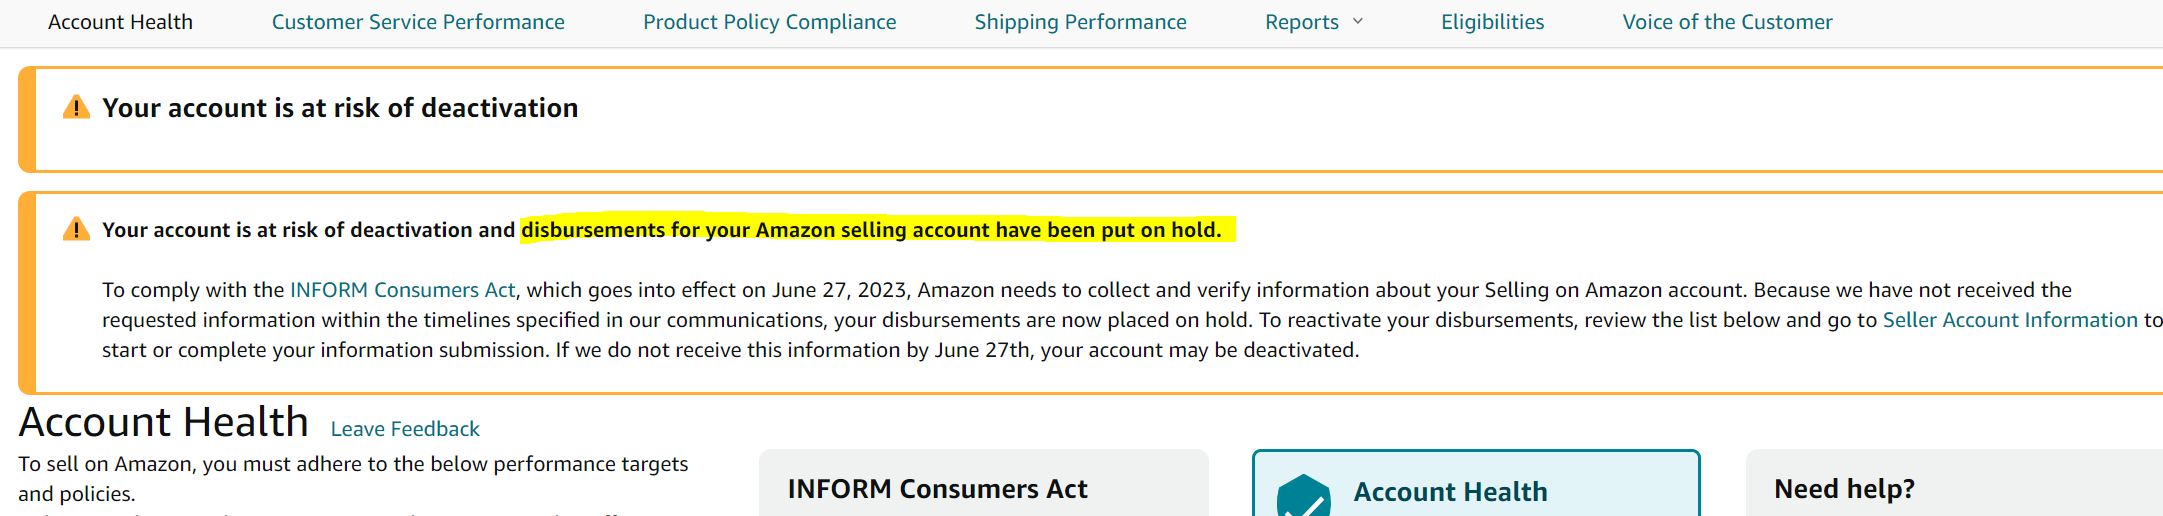This screenshot has height=516, width=2163.
Task: Click the first banner's deactivation risk heading
Action: 340,108
